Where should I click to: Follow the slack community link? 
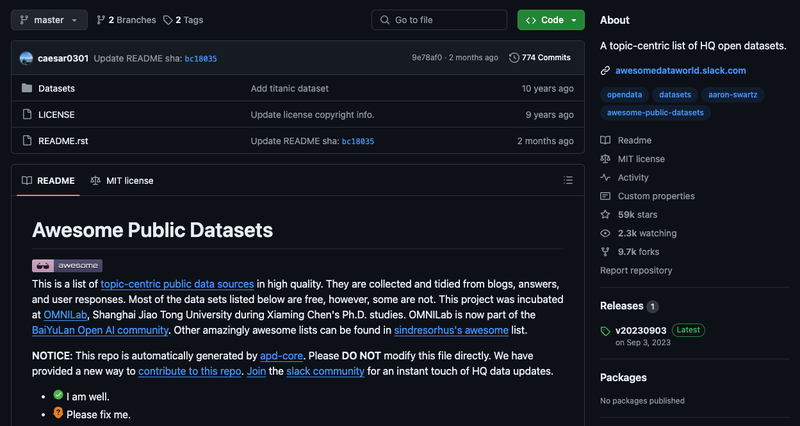tap(325, 371)
